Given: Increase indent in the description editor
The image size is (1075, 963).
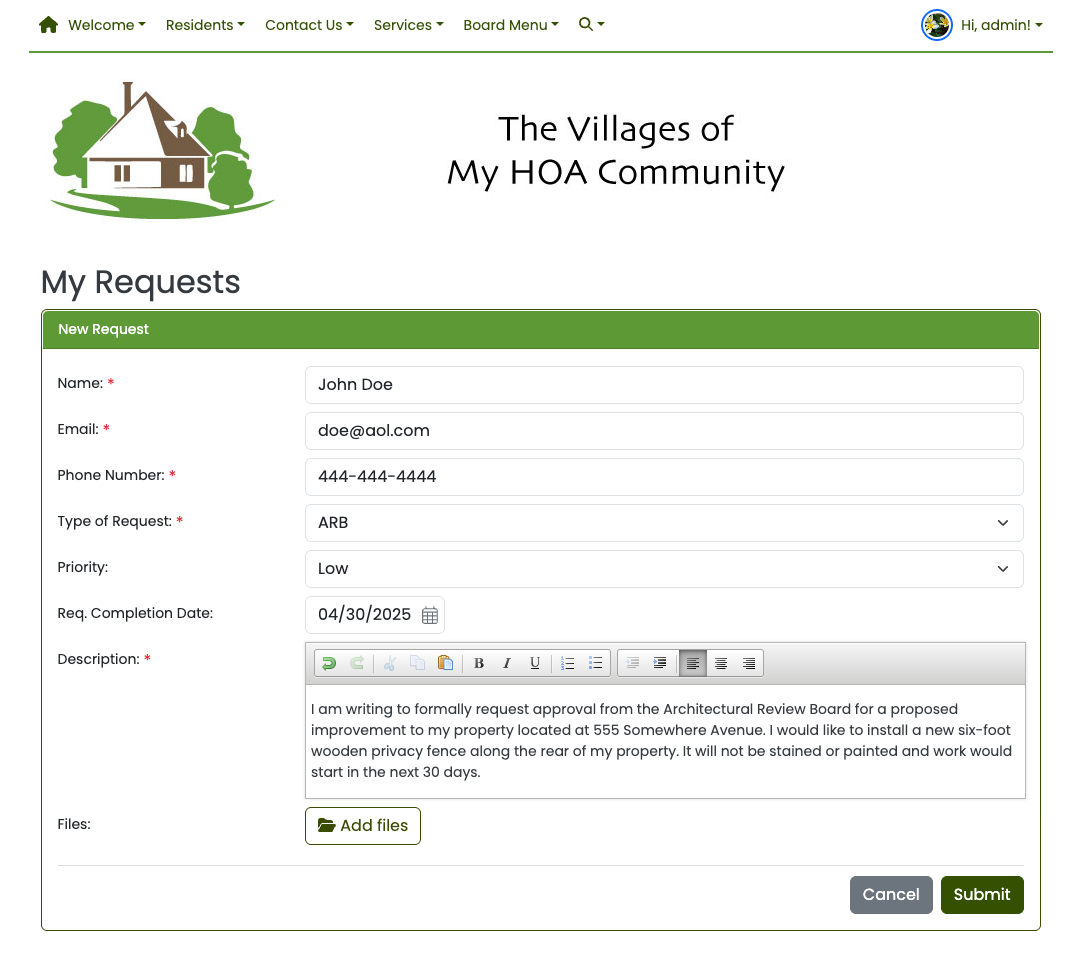Looking at the screenshot, I should click(x=660, y=663).
